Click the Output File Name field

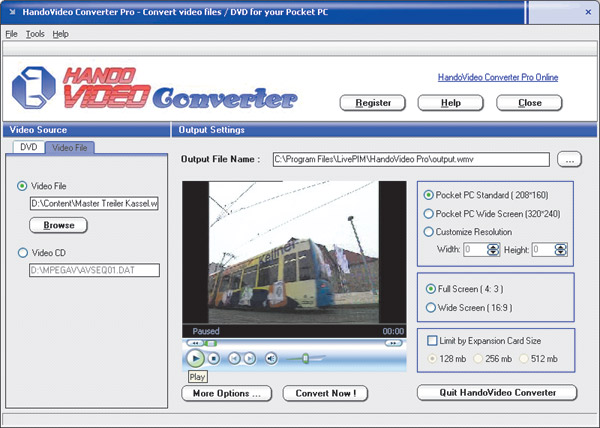click(411, 159)
